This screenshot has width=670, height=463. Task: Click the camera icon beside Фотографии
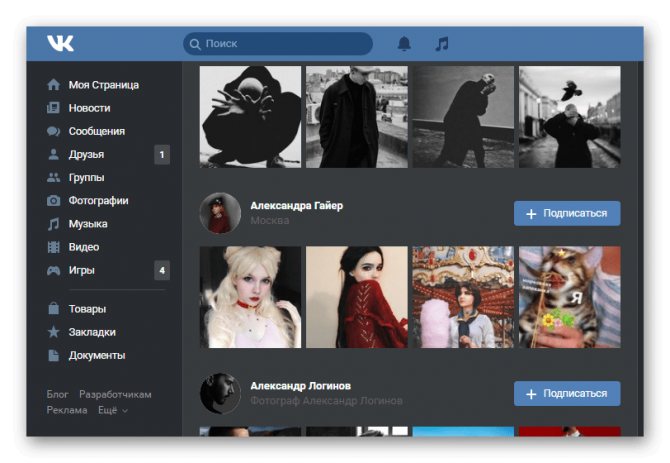53,200
